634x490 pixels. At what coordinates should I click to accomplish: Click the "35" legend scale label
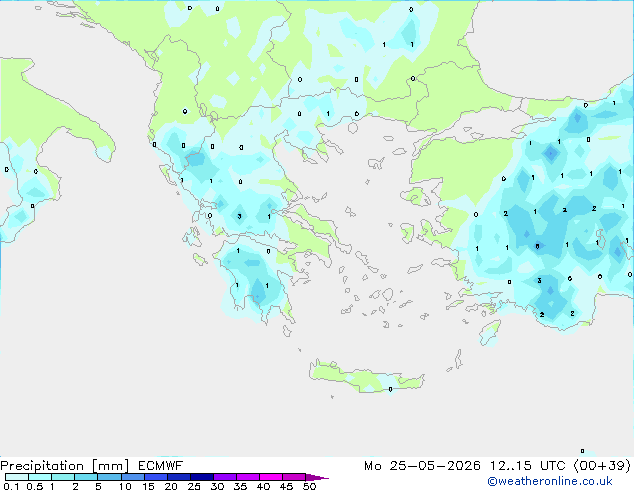tap(241, 486)
